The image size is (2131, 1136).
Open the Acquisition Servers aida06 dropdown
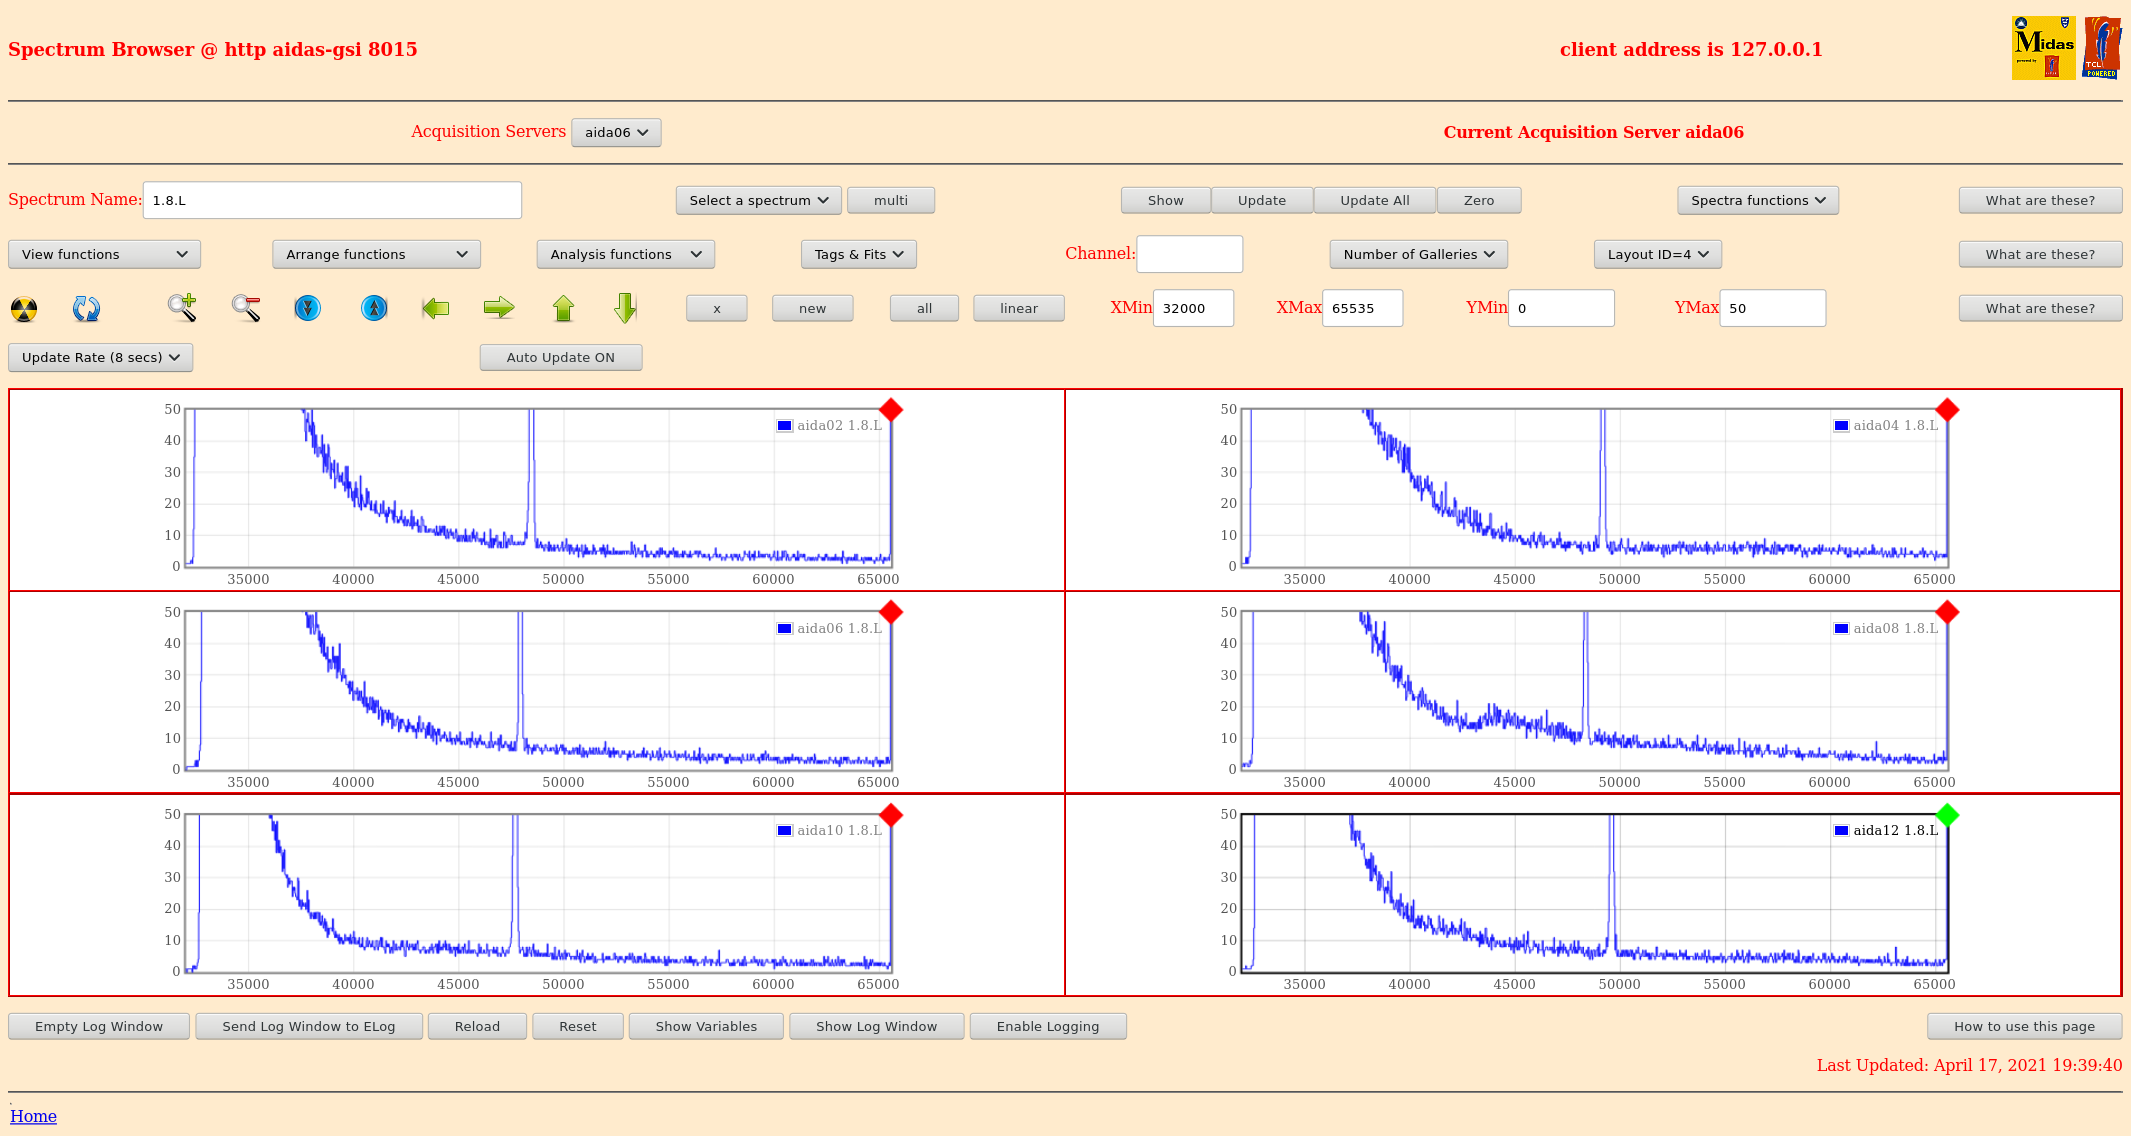coord(616,132)
